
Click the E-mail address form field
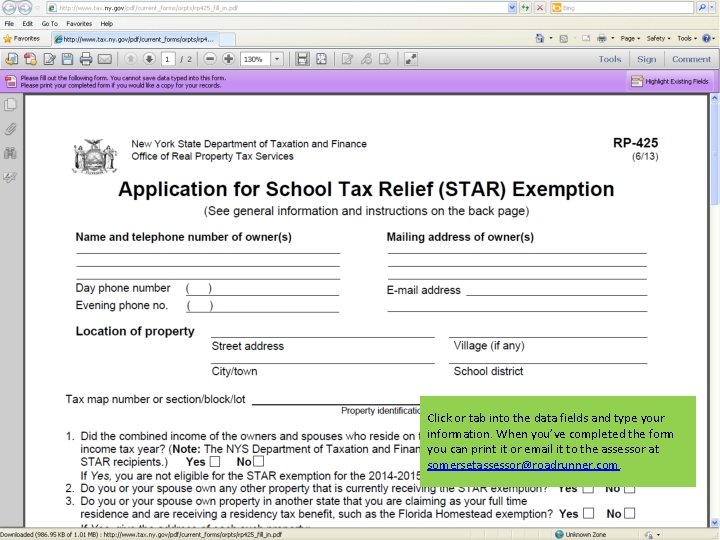pos(556,289)
